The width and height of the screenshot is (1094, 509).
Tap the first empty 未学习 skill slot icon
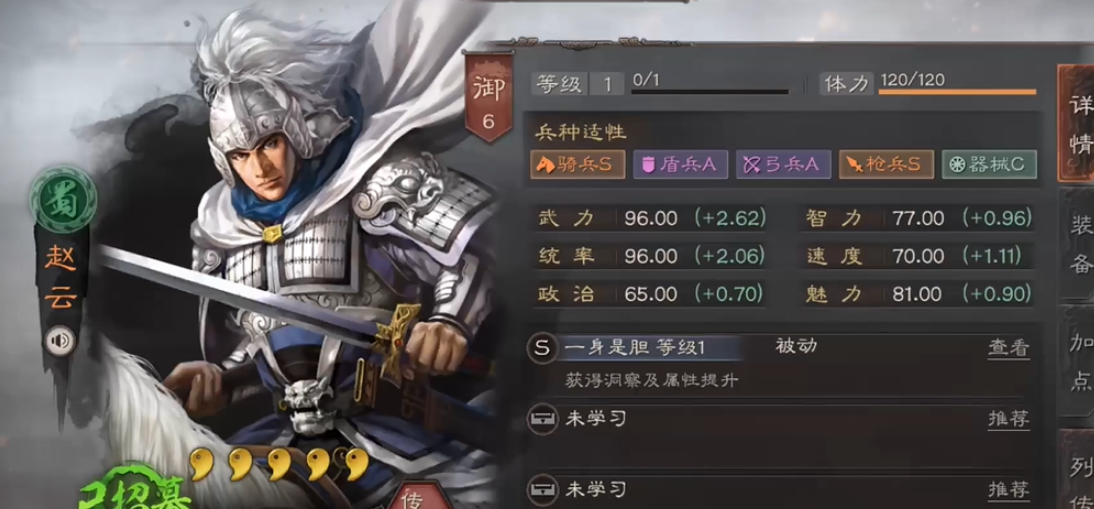pyautogui.click(x=543, y=419)
